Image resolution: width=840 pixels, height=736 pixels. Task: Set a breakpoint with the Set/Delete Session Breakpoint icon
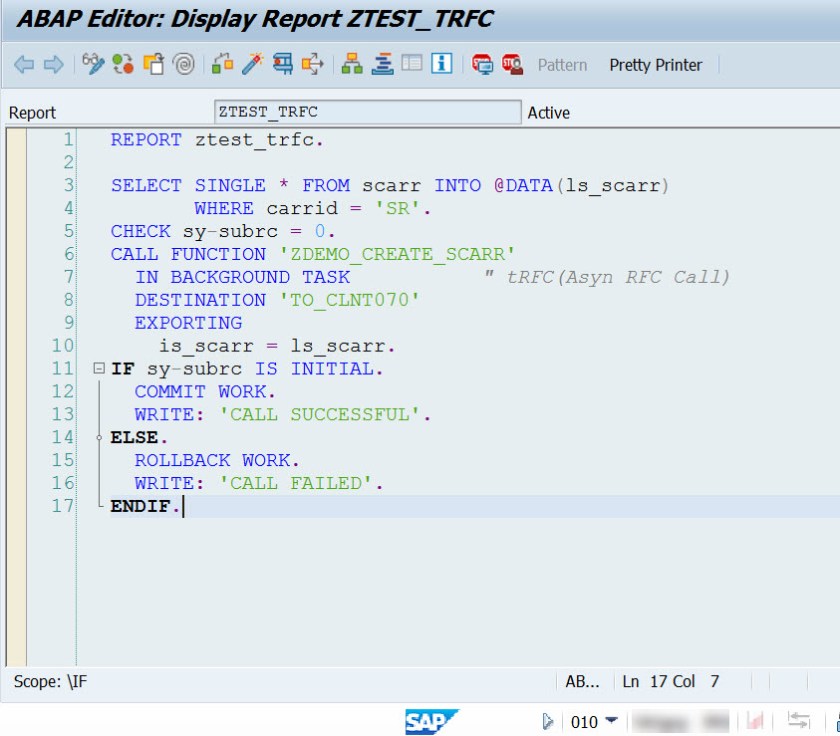483,65
